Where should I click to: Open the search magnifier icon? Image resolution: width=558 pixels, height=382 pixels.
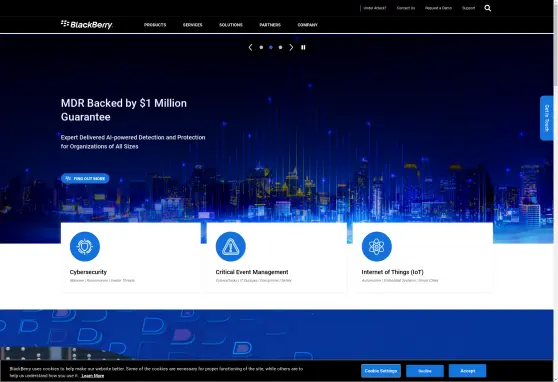(x=488, y=8)
